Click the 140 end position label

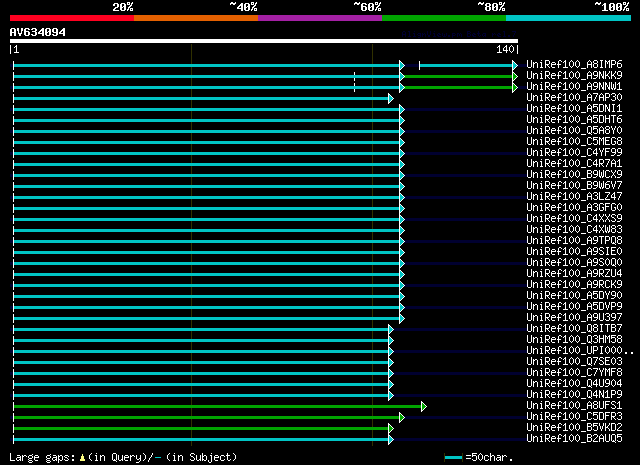(x=505, y=49)
